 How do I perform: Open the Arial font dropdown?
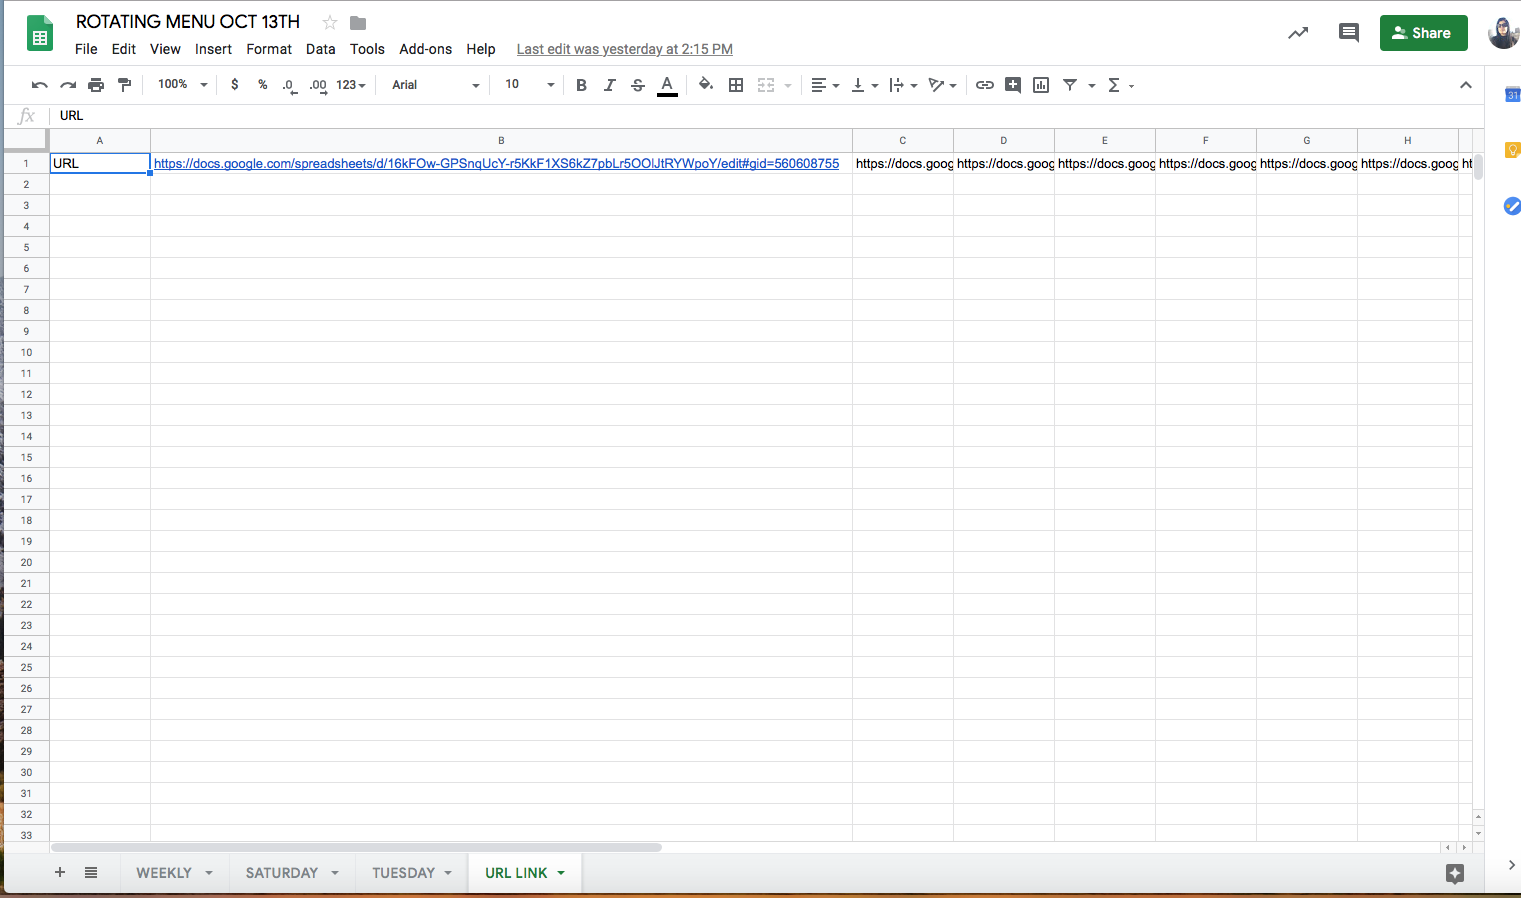pos(435,85)
